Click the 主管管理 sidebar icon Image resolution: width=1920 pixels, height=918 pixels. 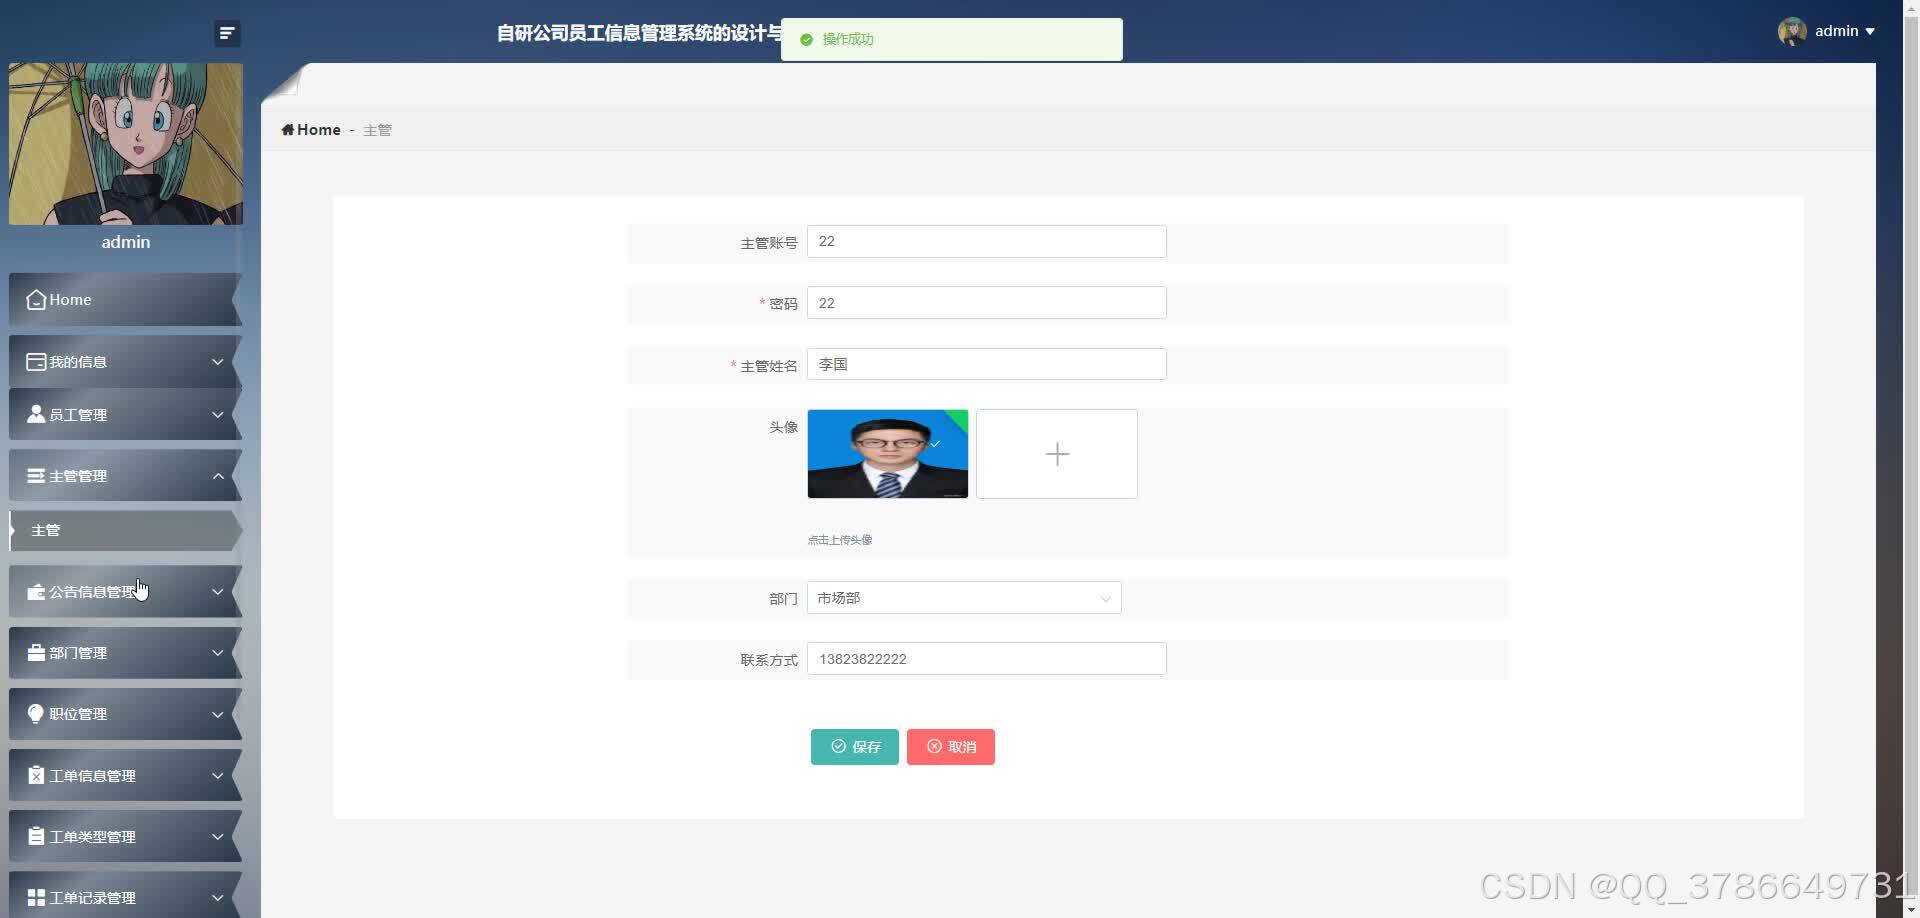pyautogui.click(x=35, y=475)
